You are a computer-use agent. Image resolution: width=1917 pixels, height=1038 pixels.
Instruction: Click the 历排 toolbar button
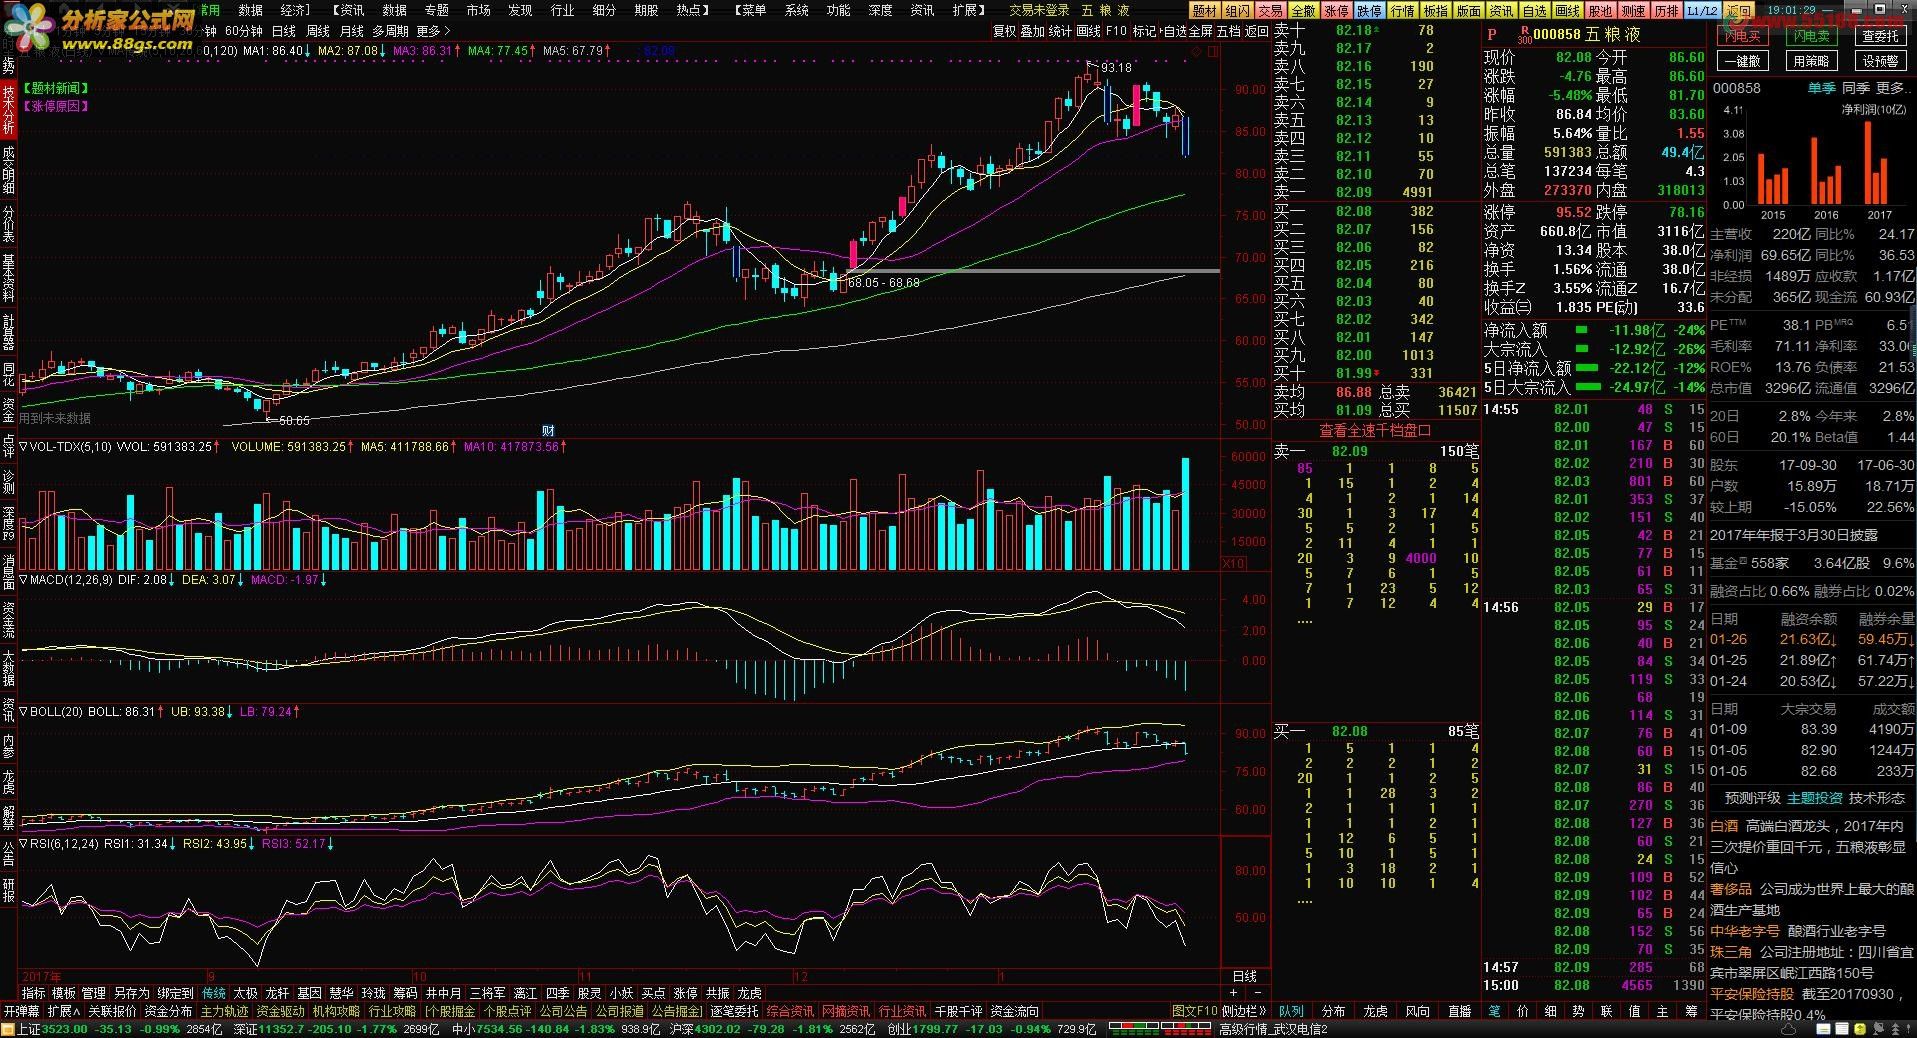click(x=1666, y=11)
